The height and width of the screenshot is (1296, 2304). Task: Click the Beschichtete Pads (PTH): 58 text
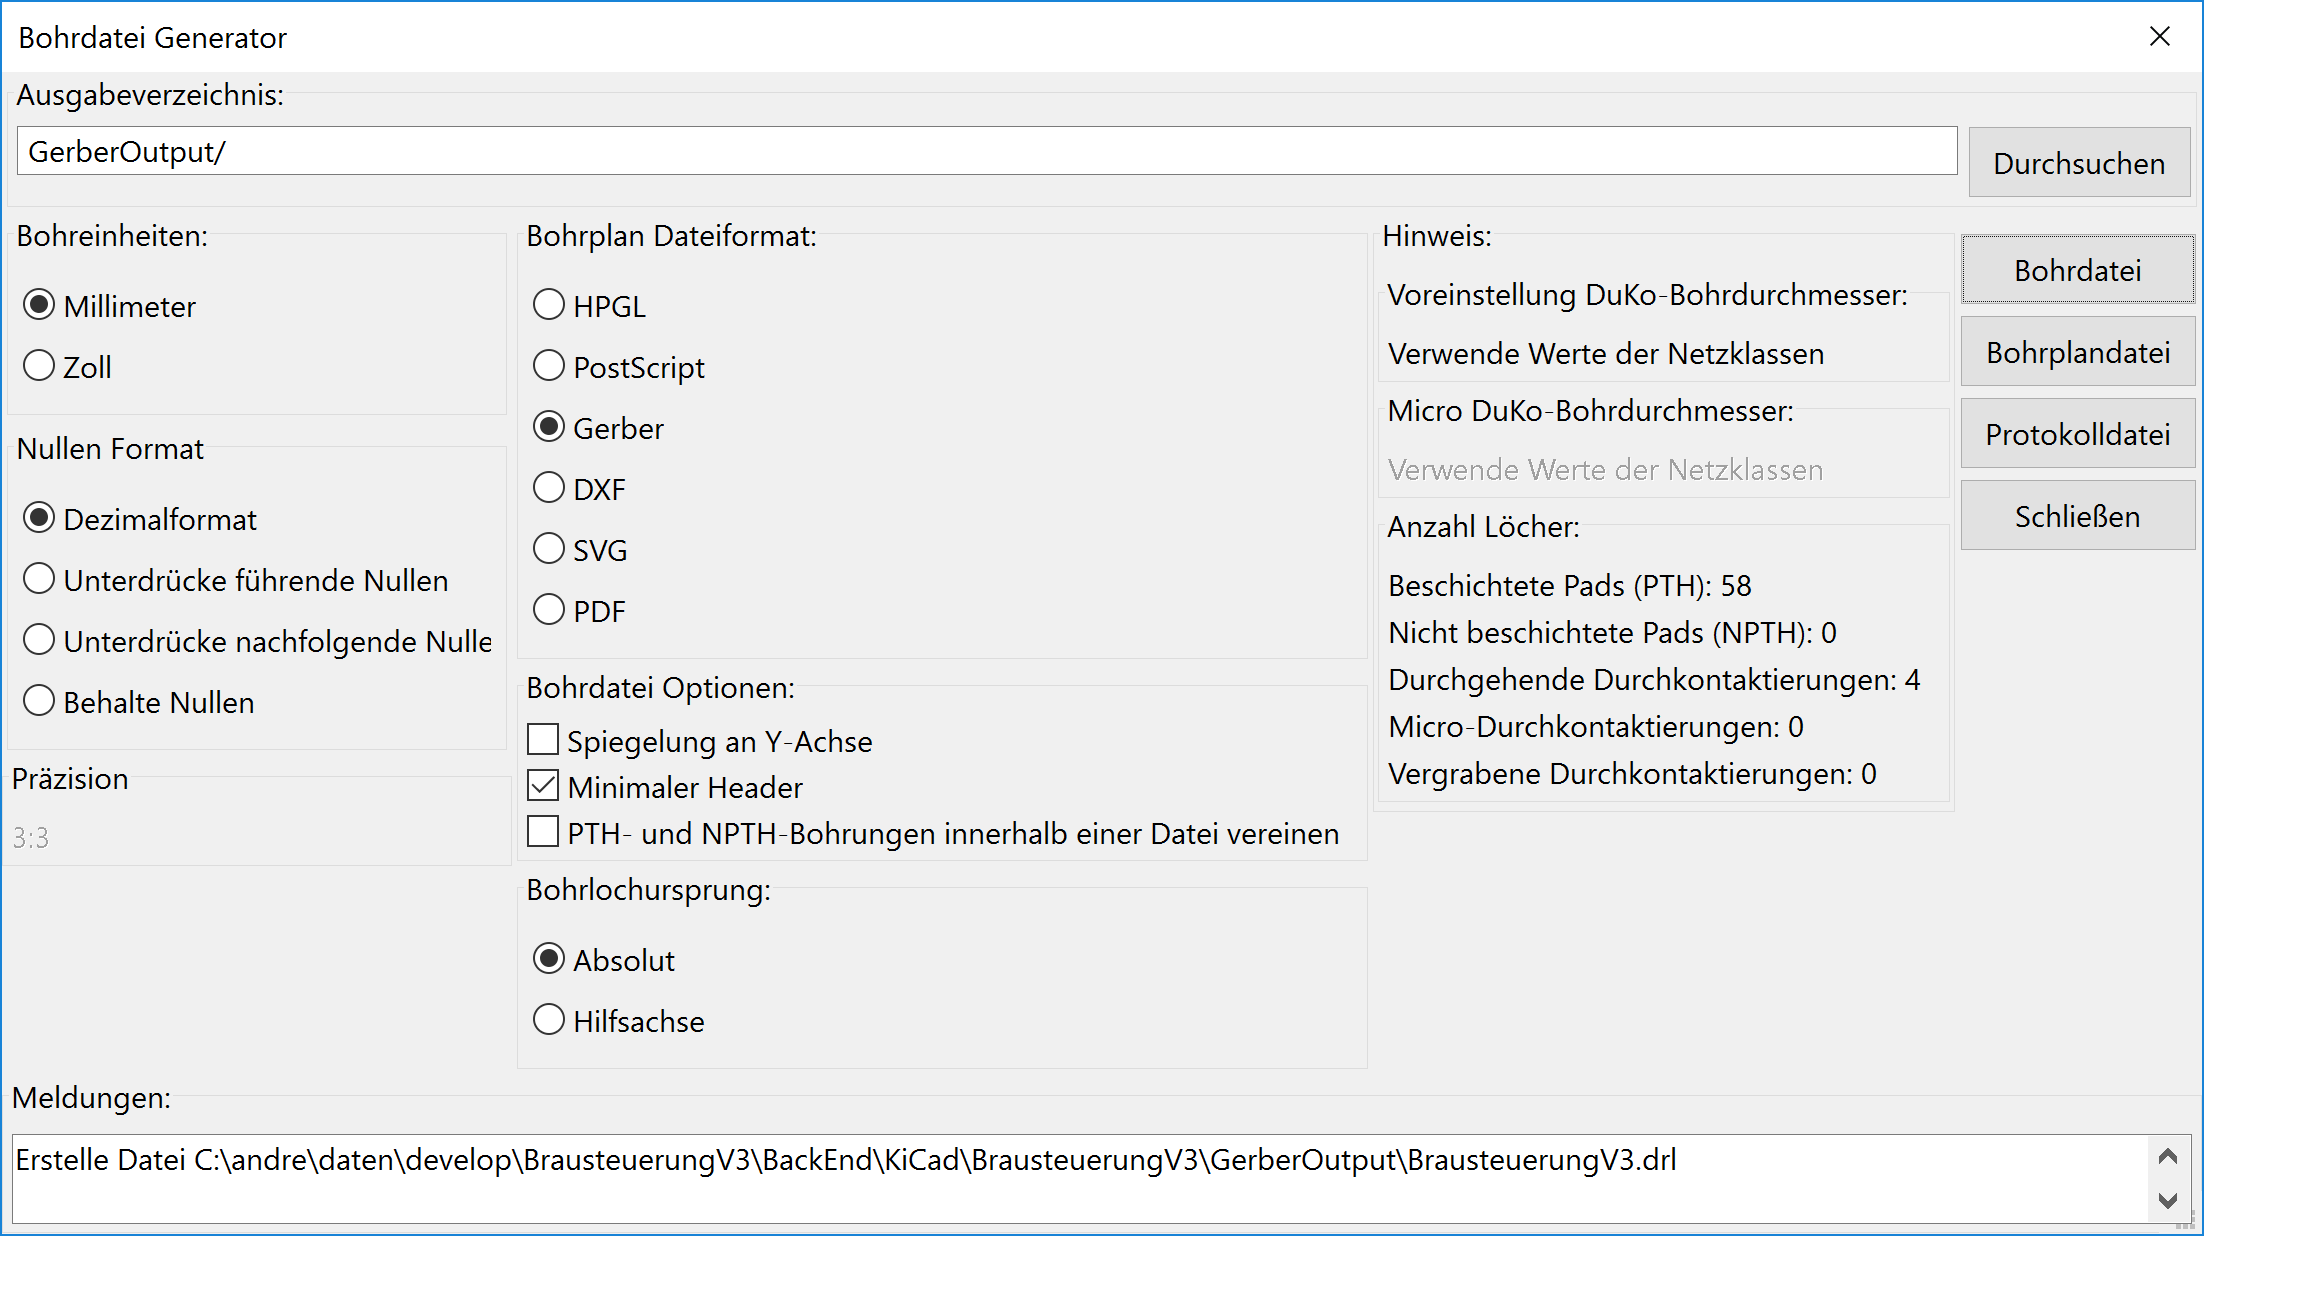[1570, 586]
